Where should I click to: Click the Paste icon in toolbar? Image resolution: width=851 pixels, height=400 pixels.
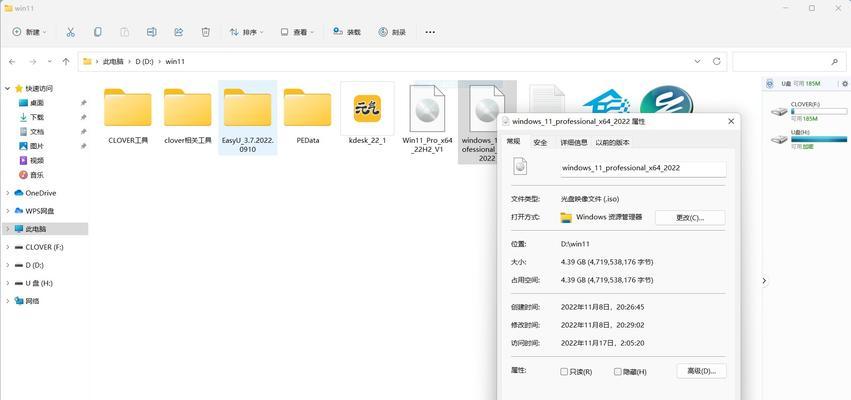[125, 33]
